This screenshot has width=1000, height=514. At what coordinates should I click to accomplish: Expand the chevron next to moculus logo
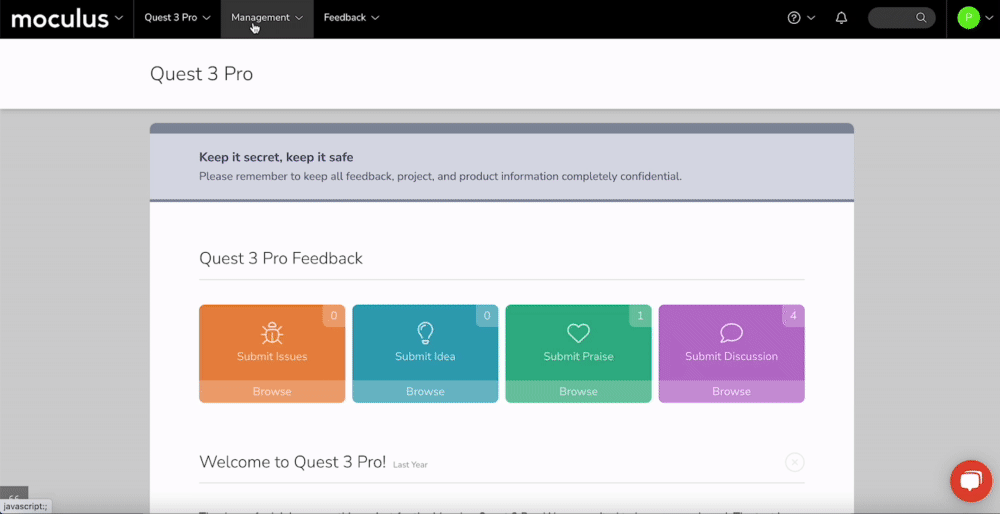tap(119, 18)
